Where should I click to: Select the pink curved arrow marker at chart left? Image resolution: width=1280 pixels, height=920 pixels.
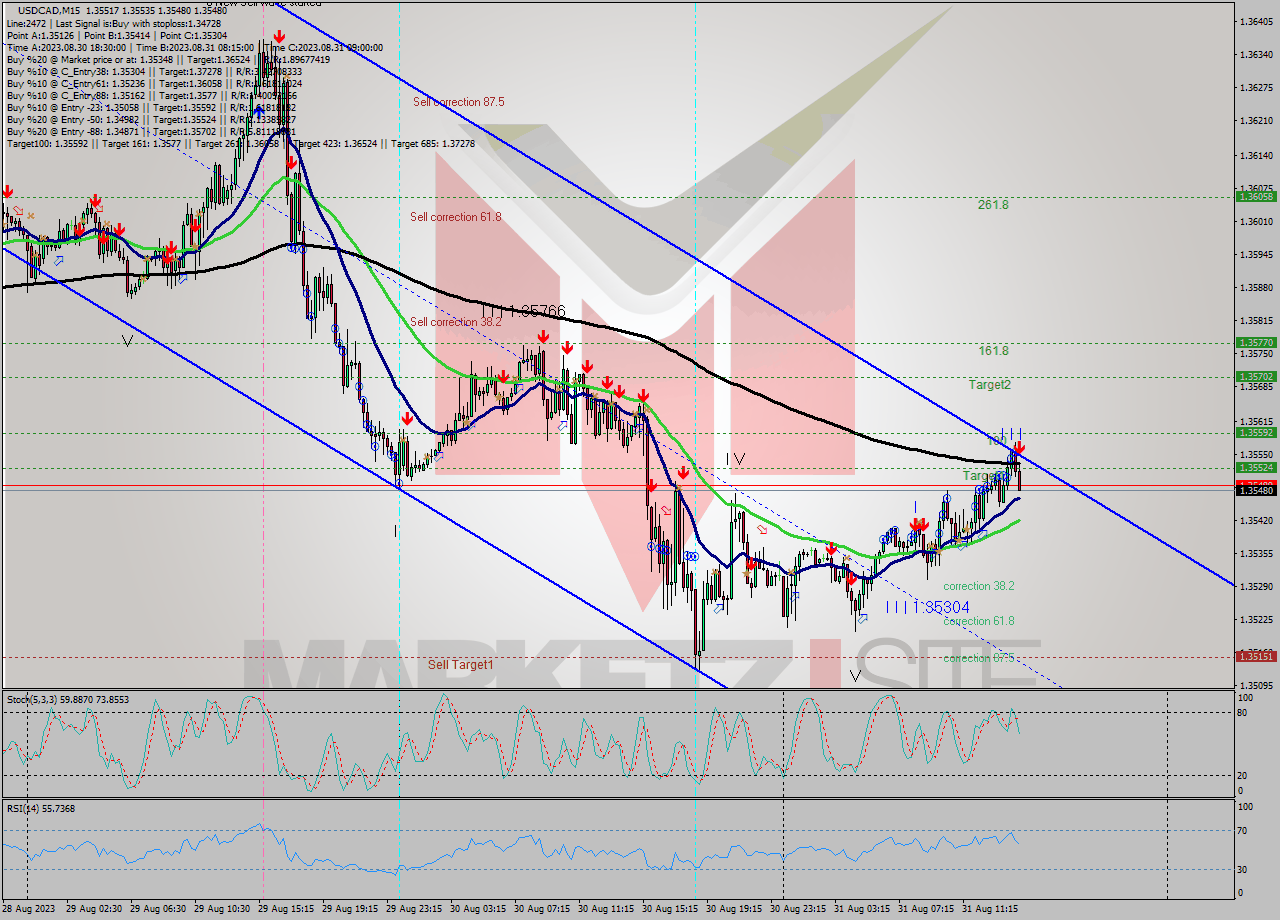click(16, 210)
